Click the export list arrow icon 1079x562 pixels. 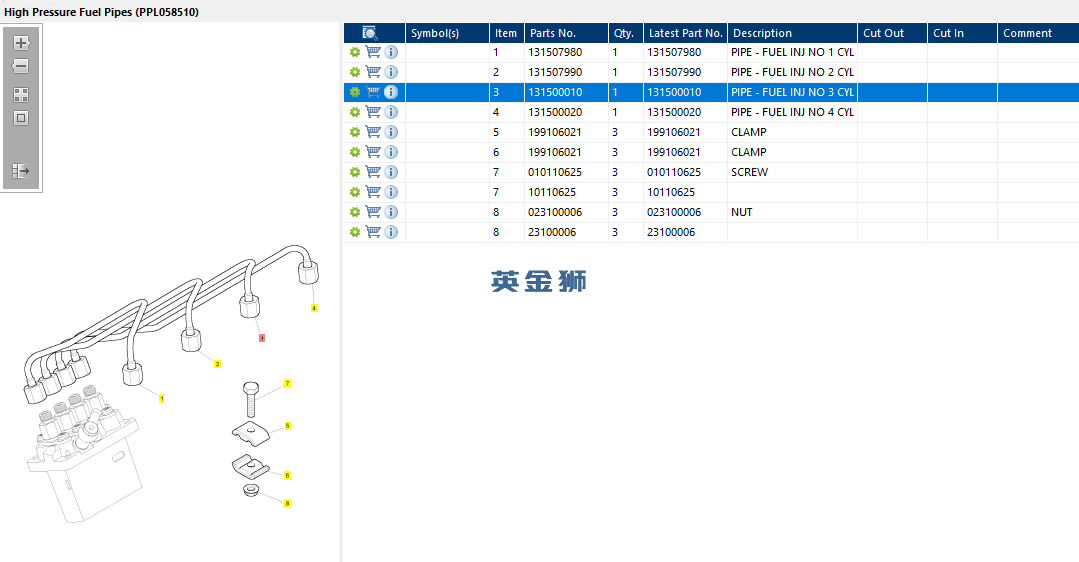[21, 171]
